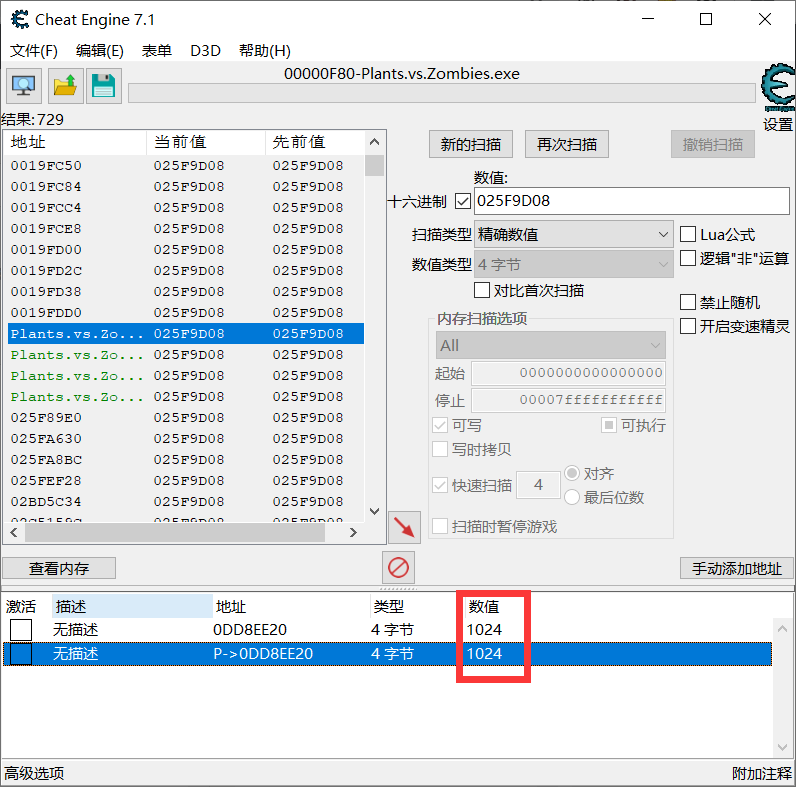The width and height of the screenshot is (796, 787).
Task: Select the 最后位数 radio button
Action: point(572,497)
